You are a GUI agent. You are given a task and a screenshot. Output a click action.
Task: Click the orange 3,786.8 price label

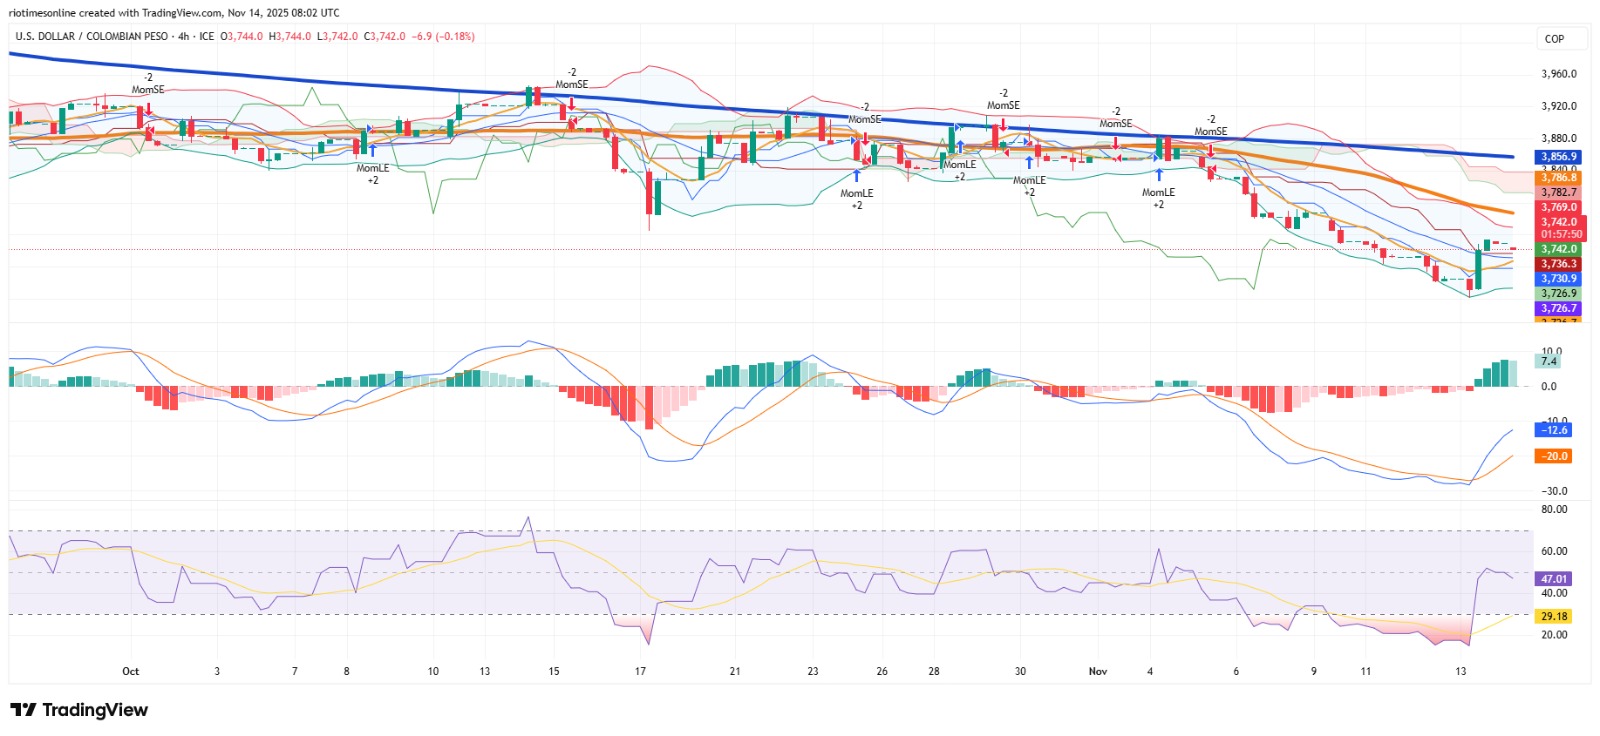tap(1558, 178)
